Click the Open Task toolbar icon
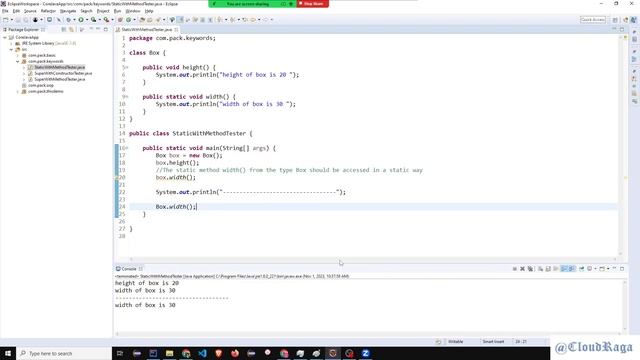The image size is (640, 360). (150, 20)
